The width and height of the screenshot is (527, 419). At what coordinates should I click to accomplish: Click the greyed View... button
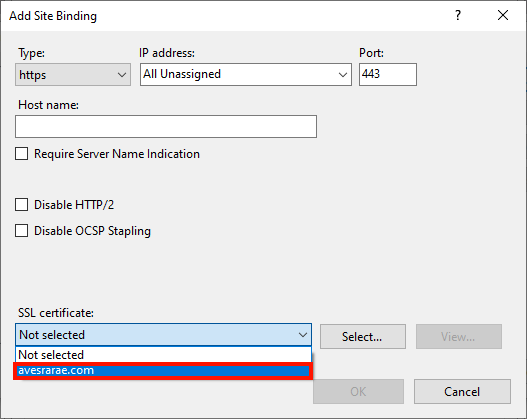click(459, 337)
